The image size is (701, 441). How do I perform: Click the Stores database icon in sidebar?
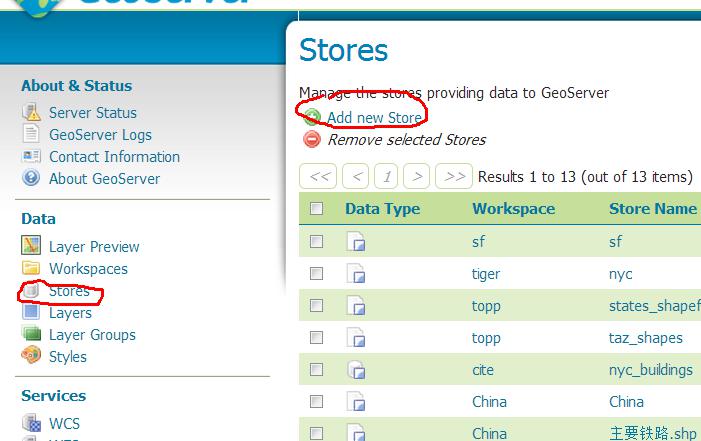coord(31,291)
